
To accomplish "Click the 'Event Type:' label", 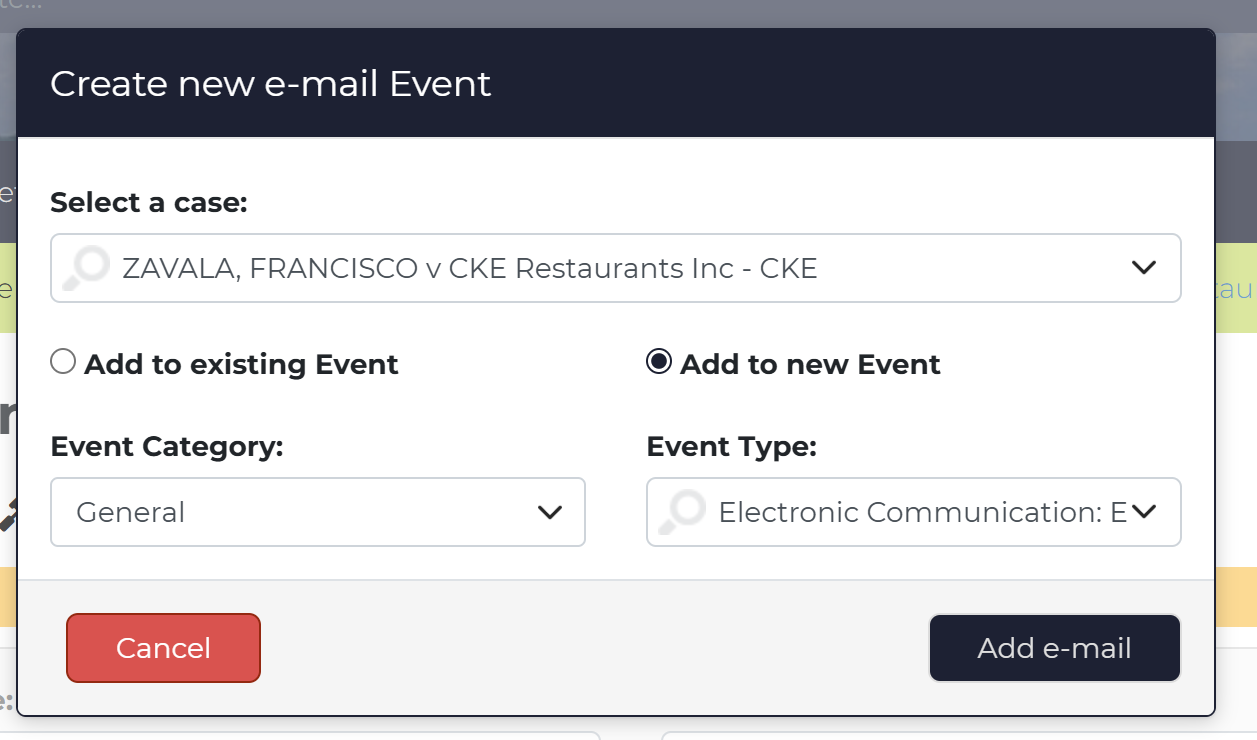I will pyautogui.click(x=732, y=447).
